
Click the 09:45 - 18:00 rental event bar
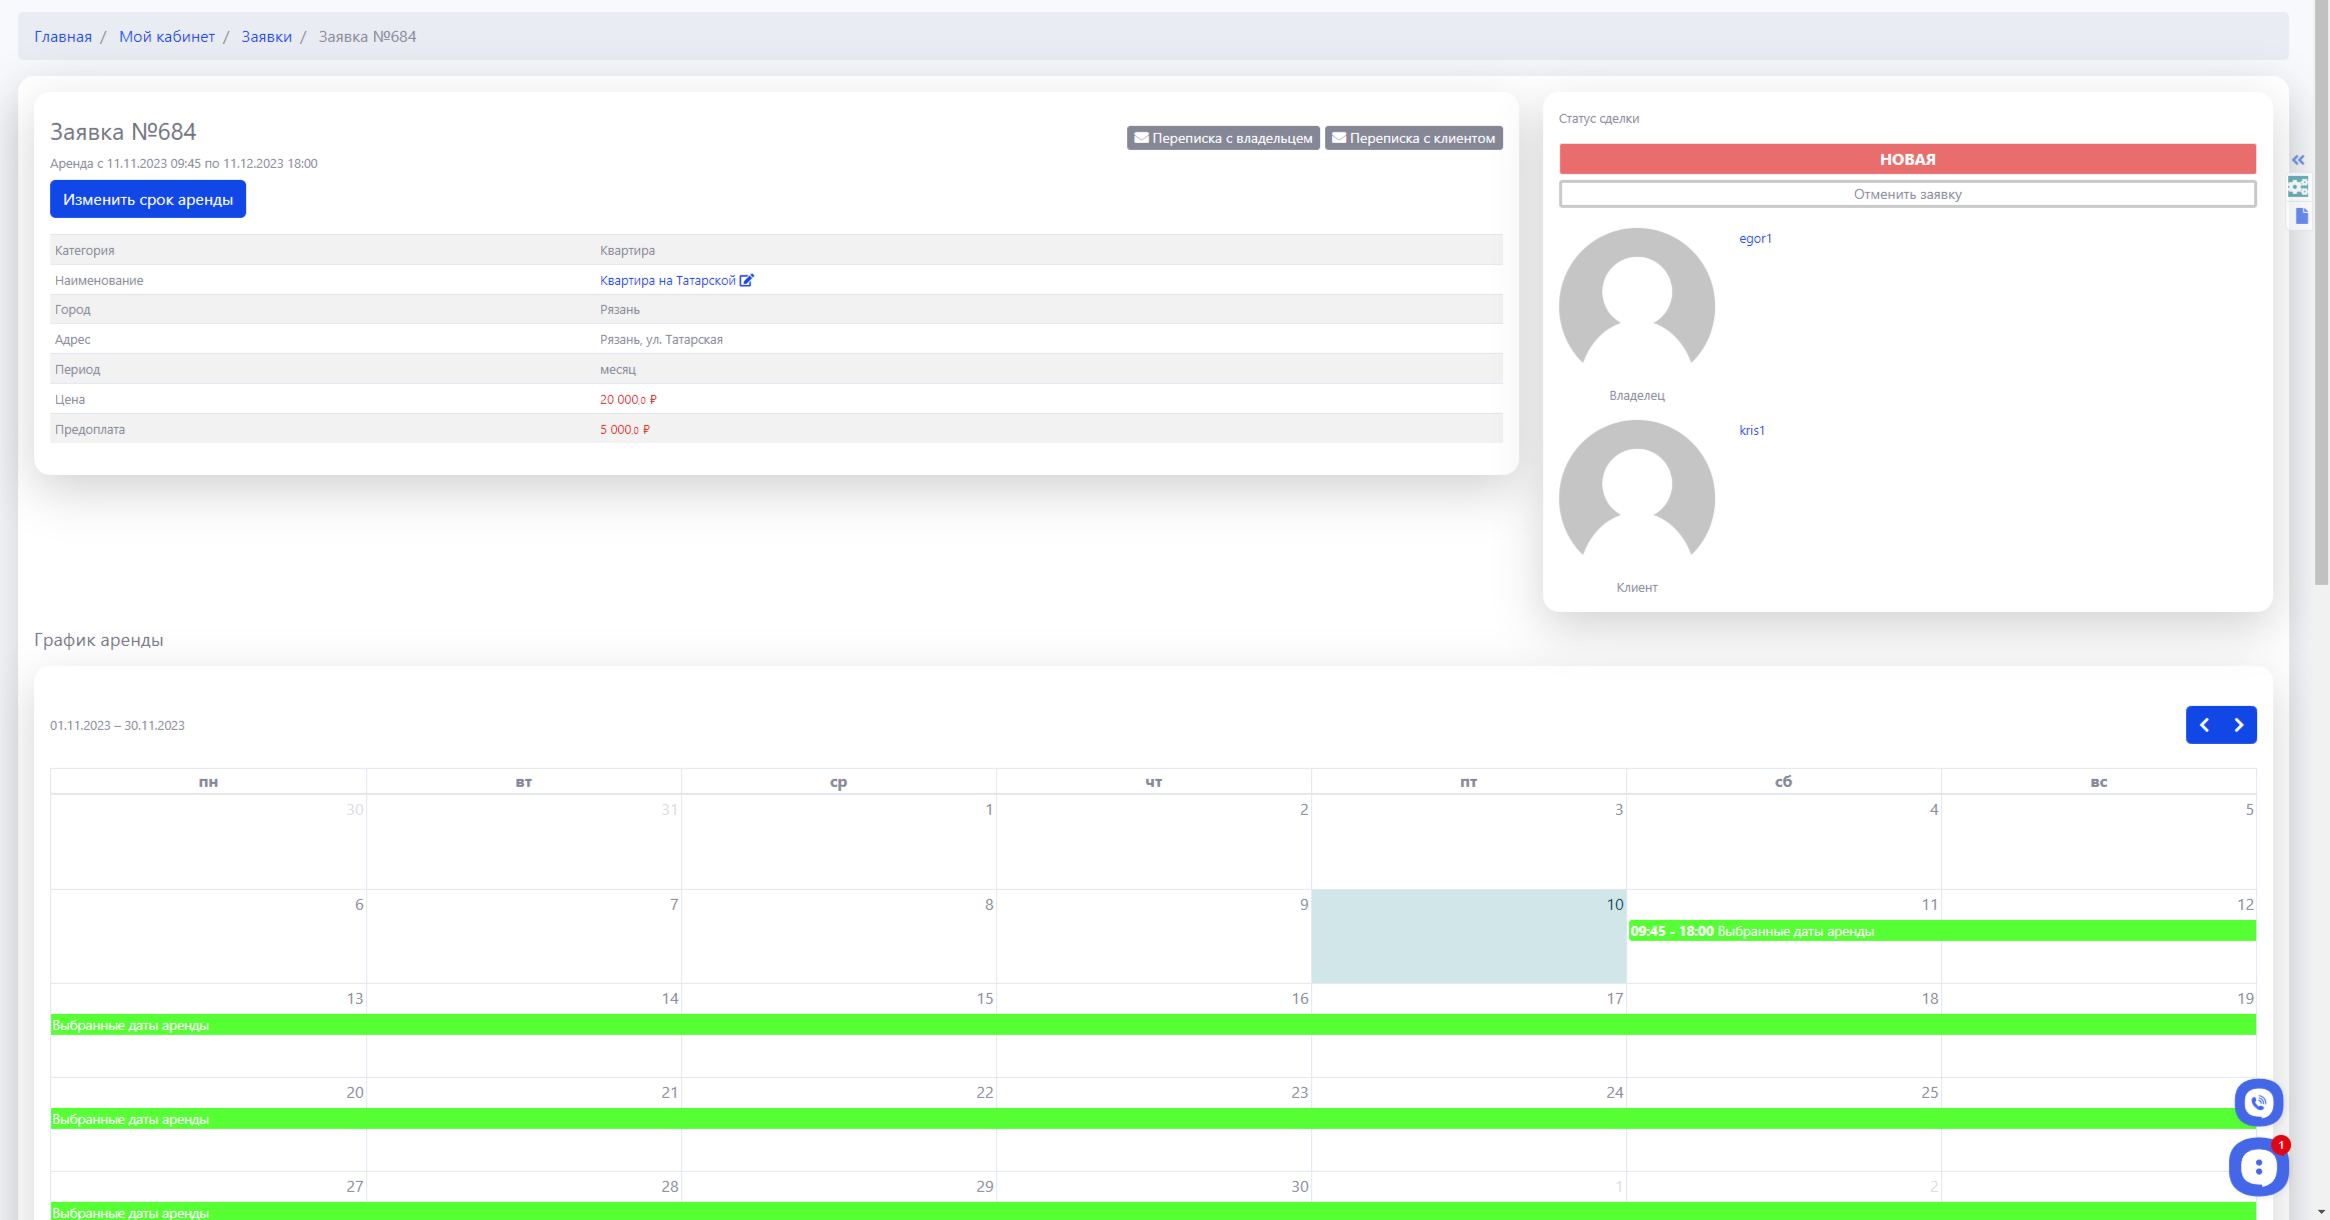tap(1750, 931)
